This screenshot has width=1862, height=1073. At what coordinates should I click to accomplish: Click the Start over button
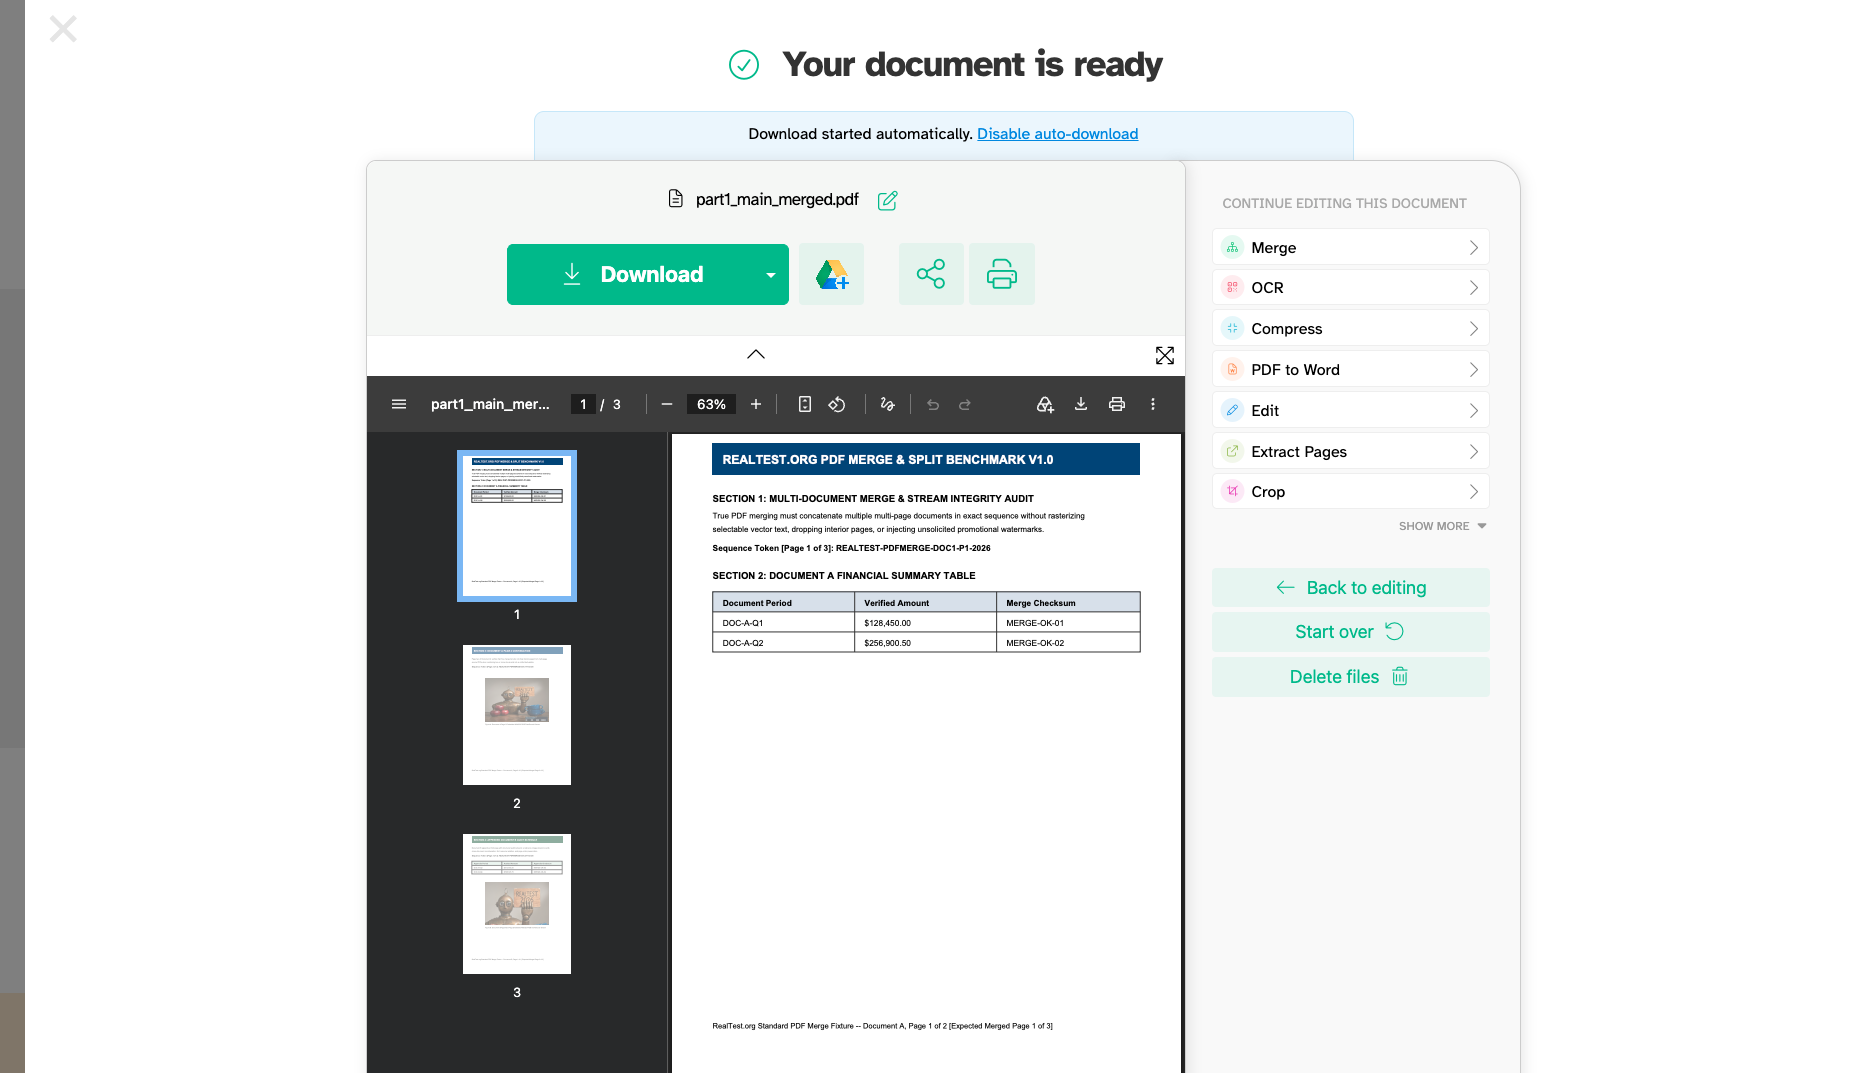point(1351,632)
